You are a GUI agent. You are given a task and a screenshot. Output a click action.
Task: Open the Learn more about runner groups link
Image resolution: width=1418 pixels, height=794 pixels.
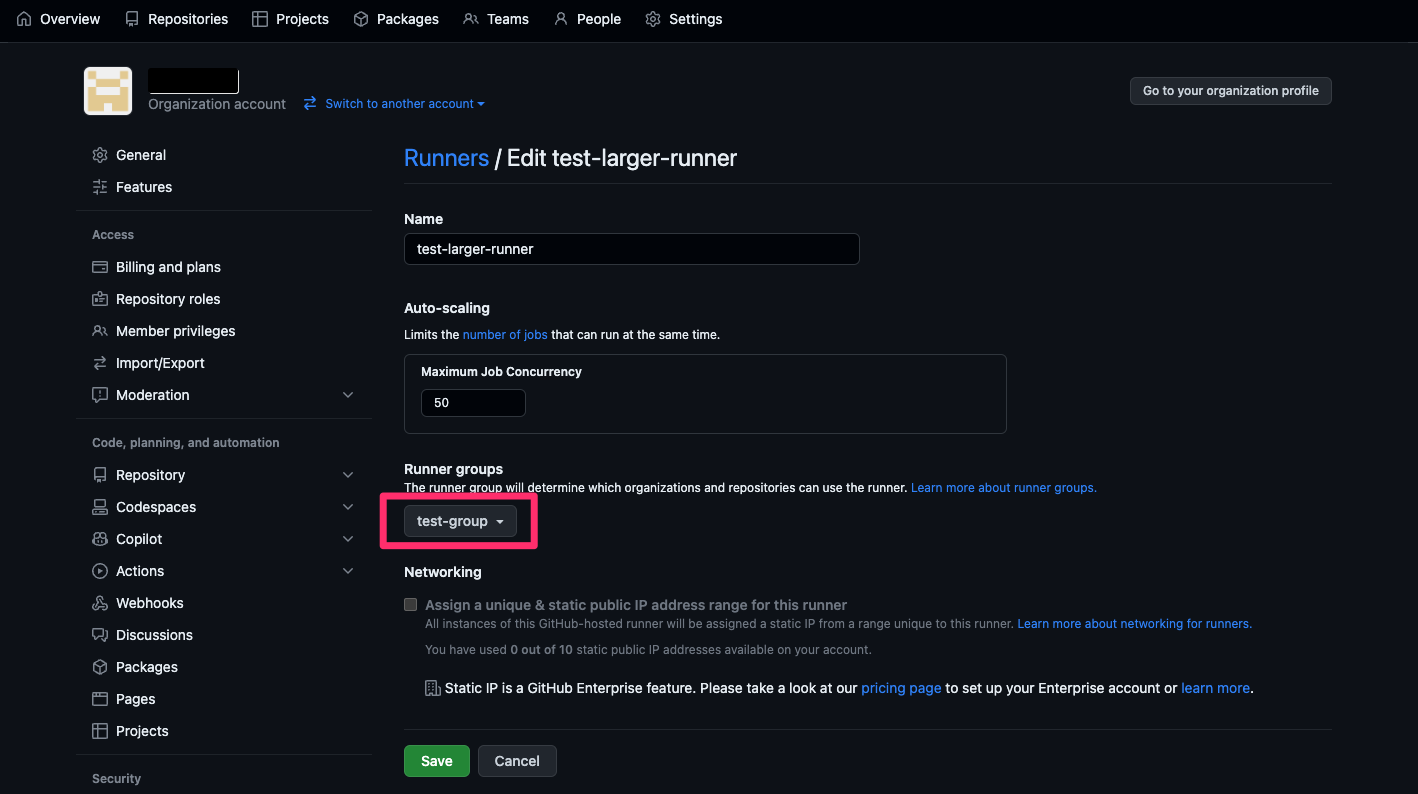pyautogui.click(x=1003, y=487)
